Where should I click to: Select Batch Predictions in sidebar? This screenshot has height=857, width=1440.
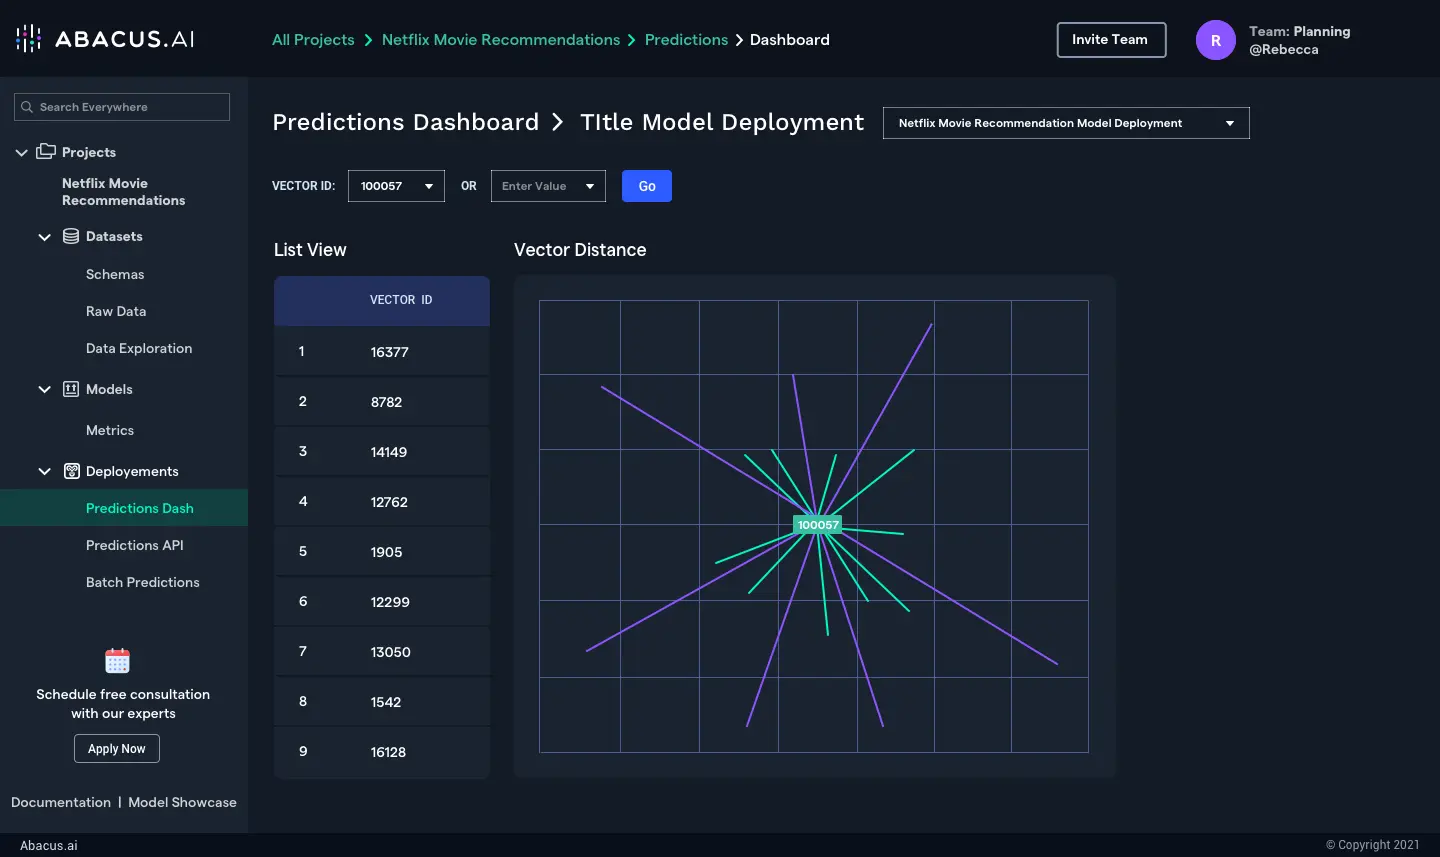pyautogui.click(x=143, y=582)
